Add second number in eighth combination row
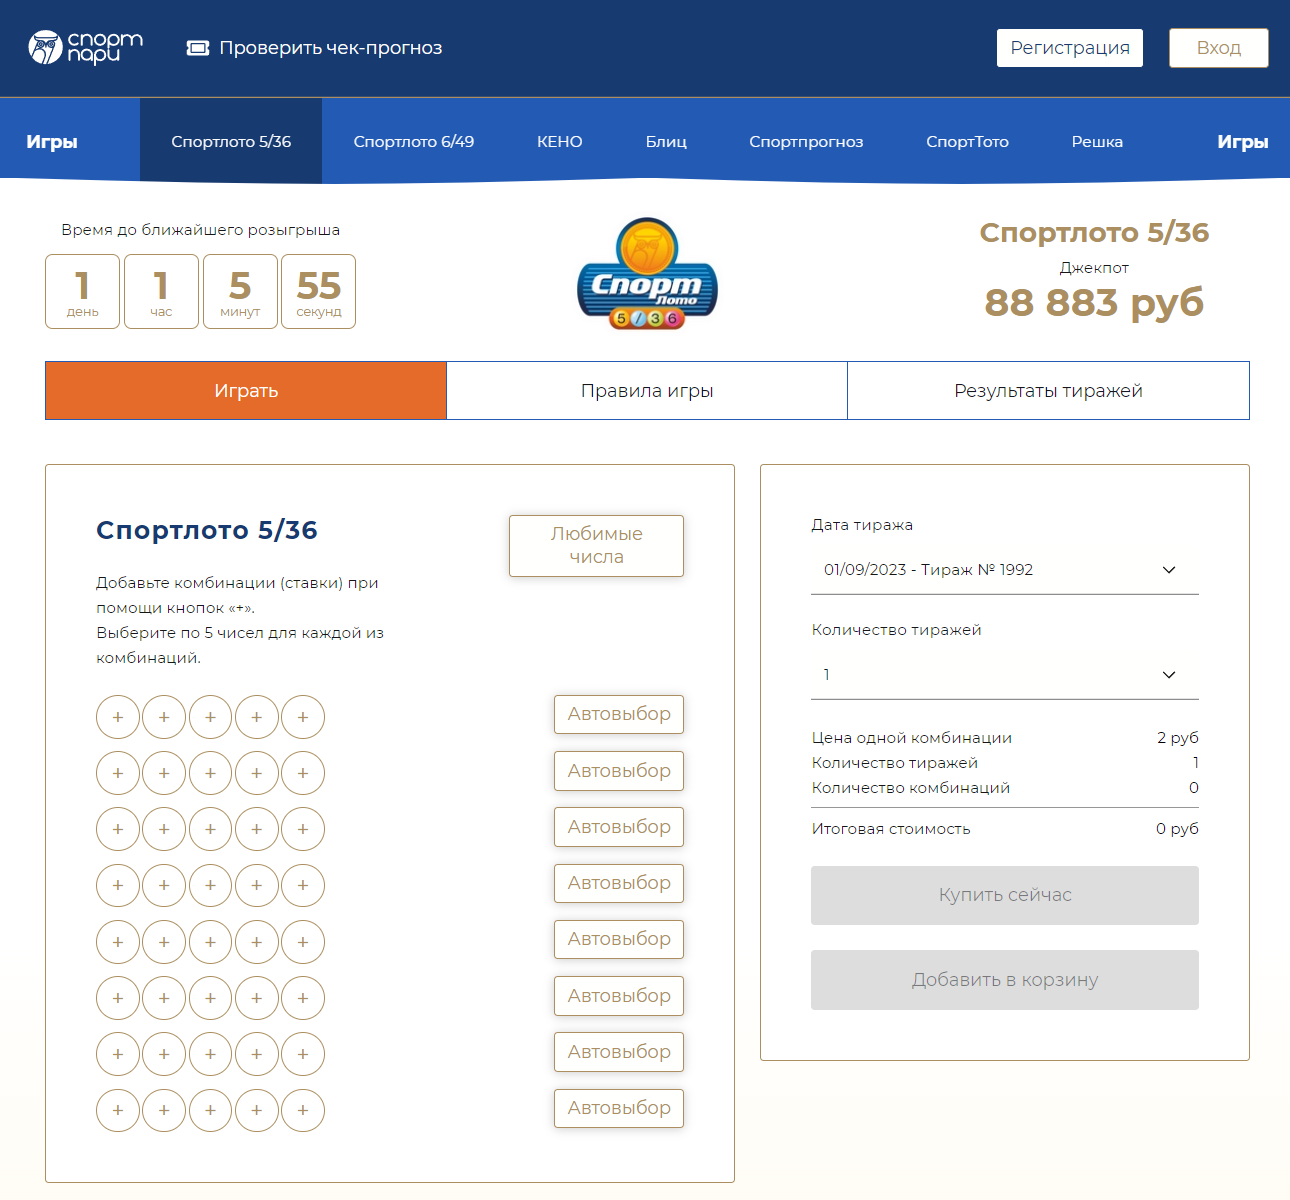 pyautogui.click(x=164, y=1110)
